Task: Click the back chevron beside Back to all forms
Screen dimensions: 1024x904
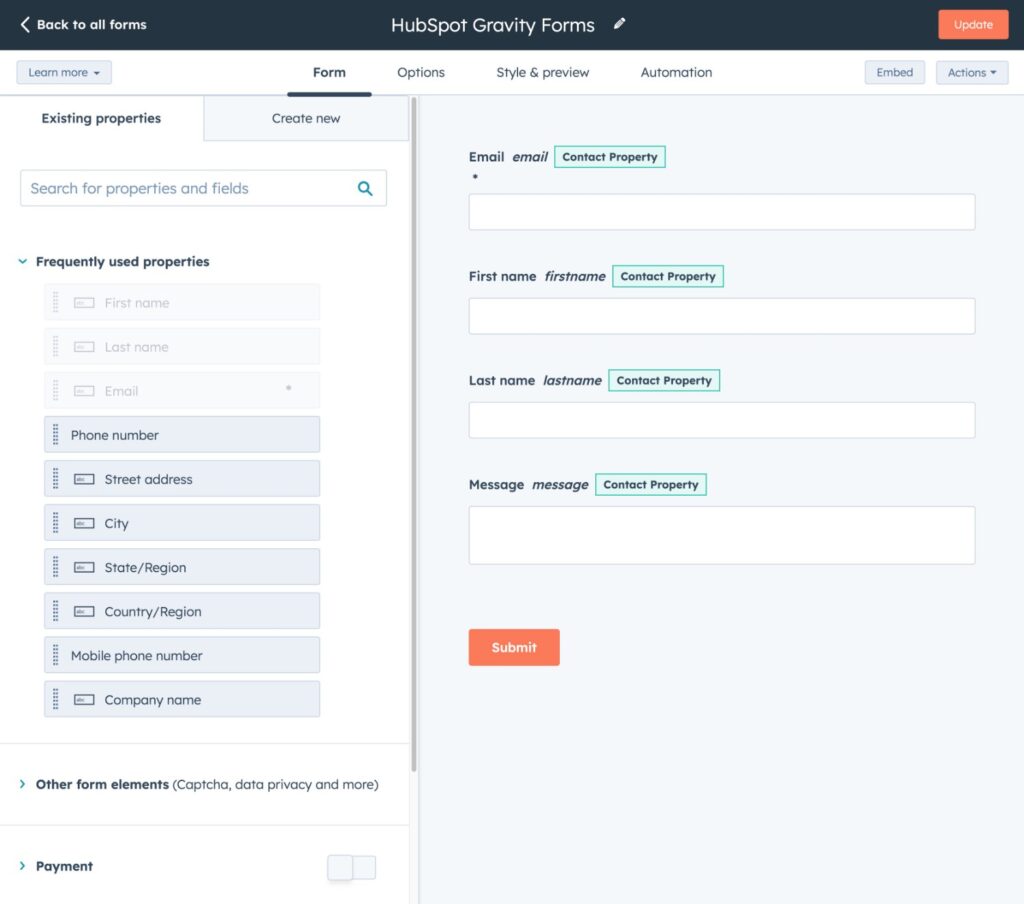Action: pyautogui.click(x=25, y=25)
